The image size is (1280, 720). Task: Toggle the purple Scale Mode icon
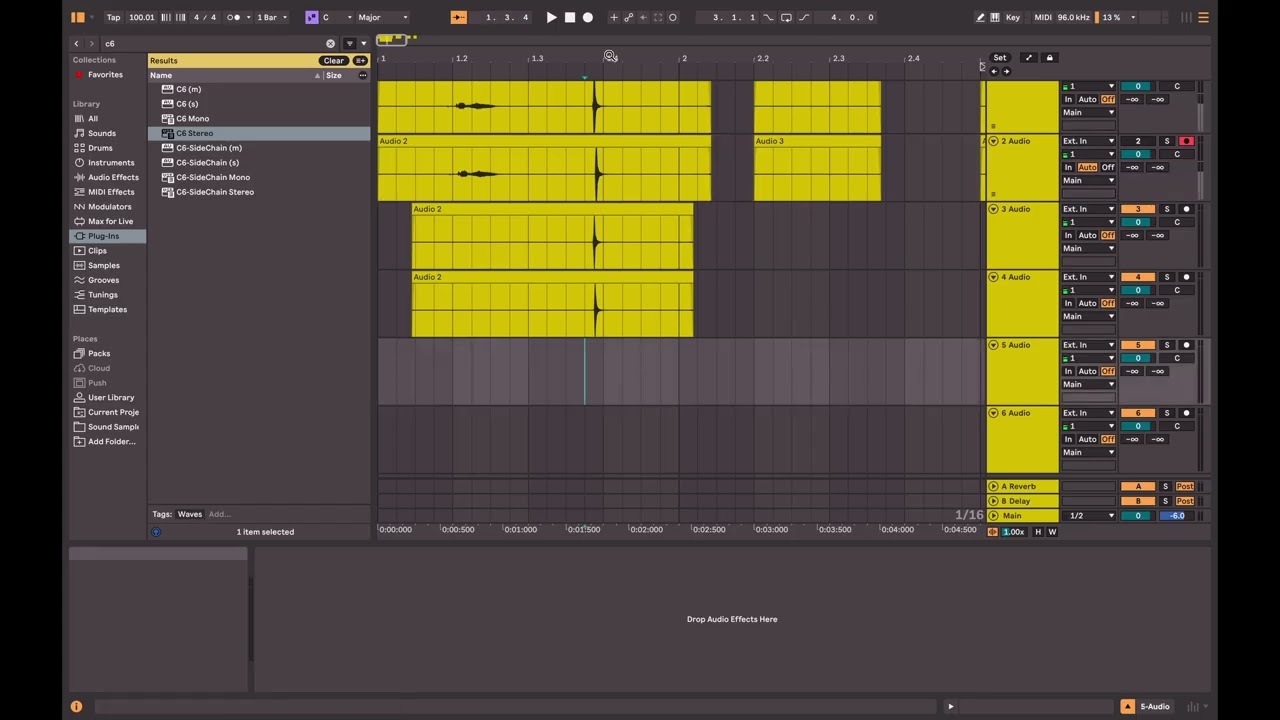tap(311, 17)
